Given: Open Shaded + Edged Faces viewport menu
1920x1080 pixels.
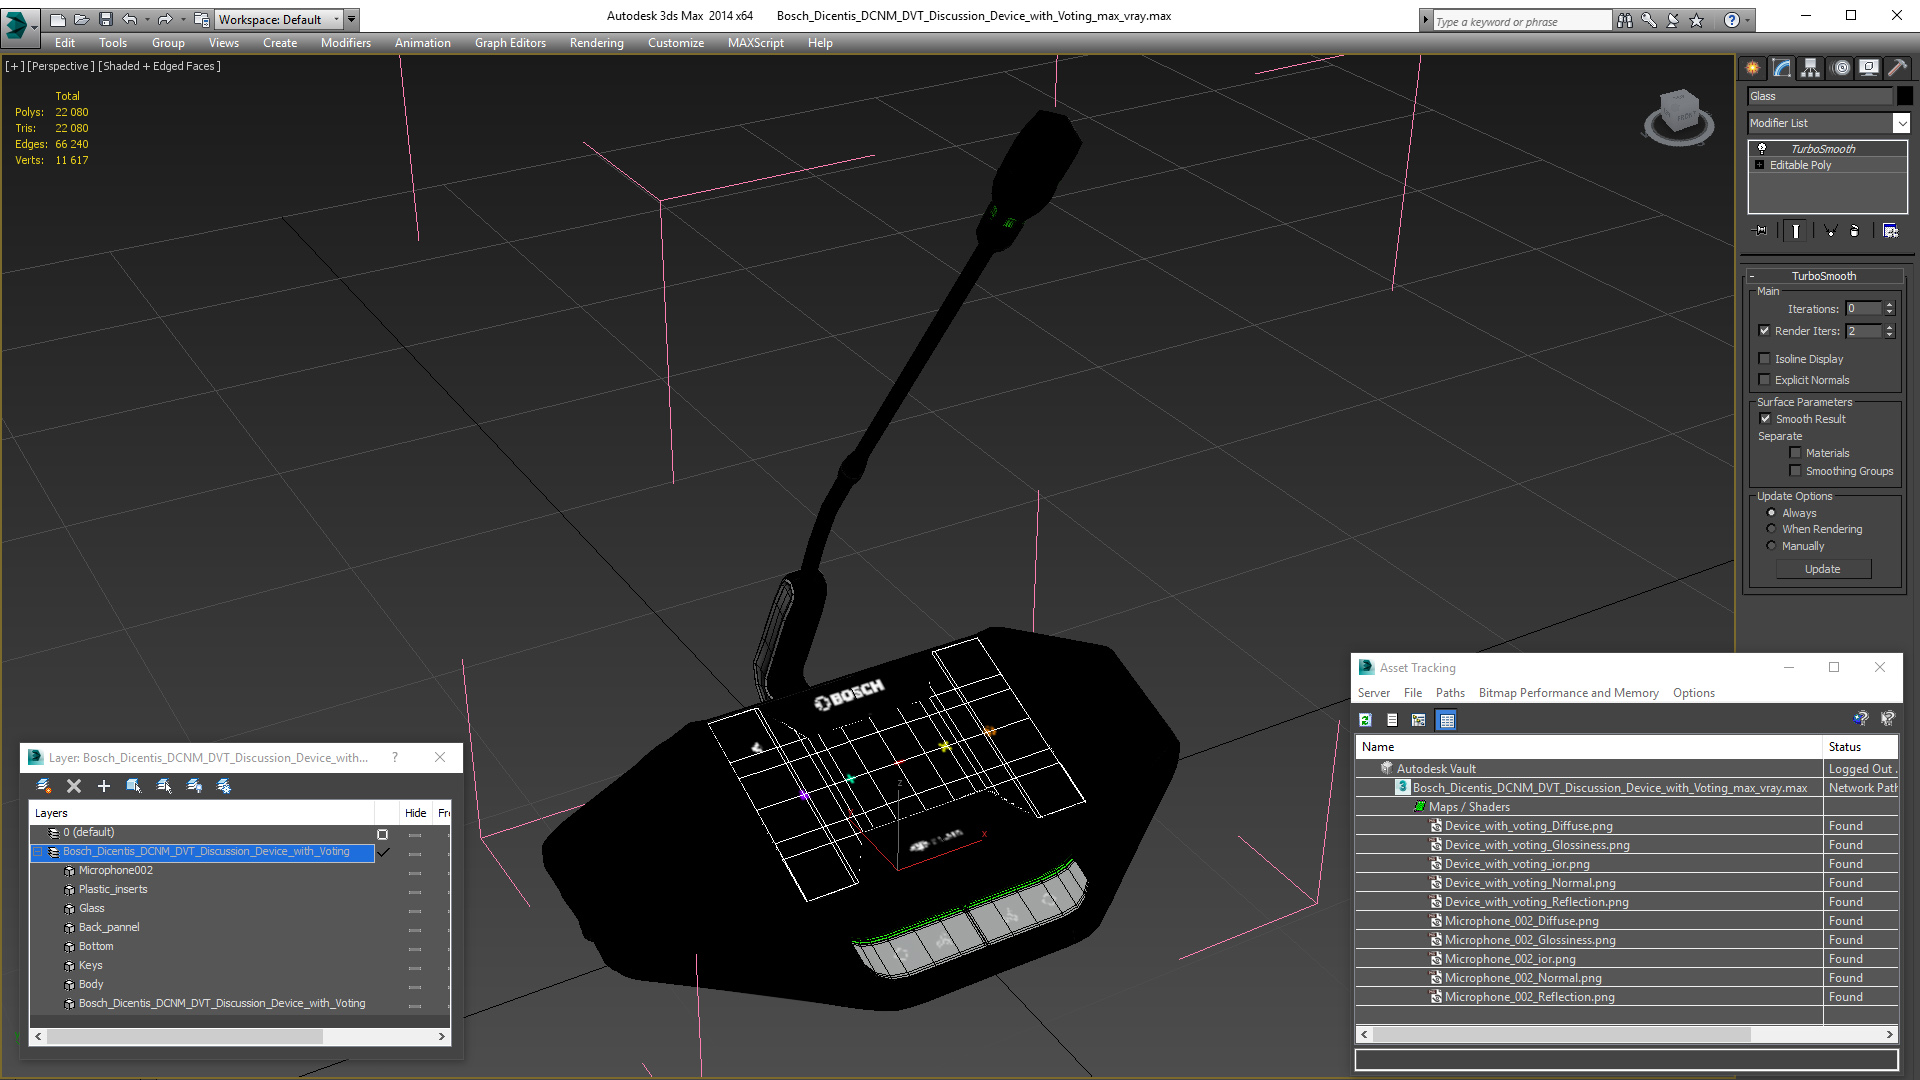Looking at the screenshot, I should [x=160, y=66].
